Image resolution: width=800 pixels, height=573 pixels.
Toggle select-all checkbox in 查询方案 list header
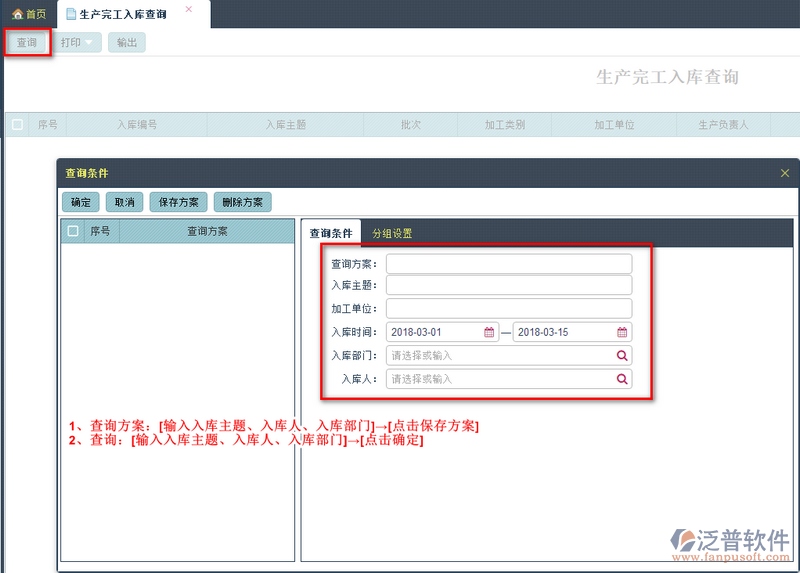[x=73, y=231]
